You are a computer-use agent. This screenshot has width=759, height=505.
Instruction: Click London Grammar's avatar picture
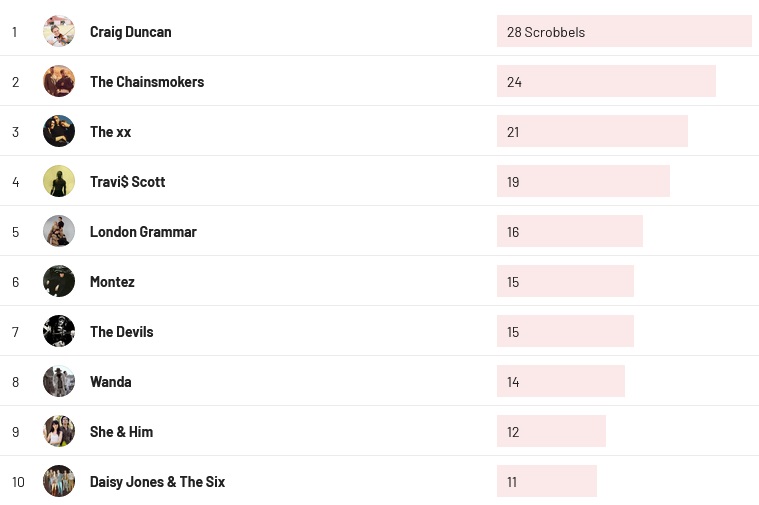pyautogui.click(x=59, y=231)
